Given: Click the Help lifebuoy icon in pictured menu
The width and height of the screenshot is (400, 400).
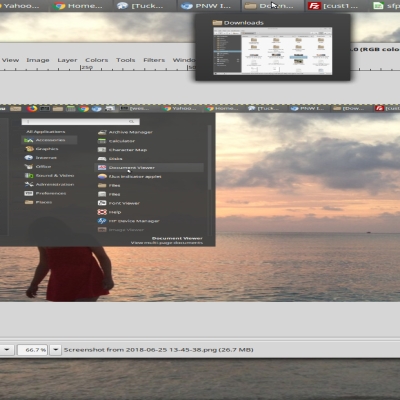Looking at the screenshot, I should [x=102, y=212].
